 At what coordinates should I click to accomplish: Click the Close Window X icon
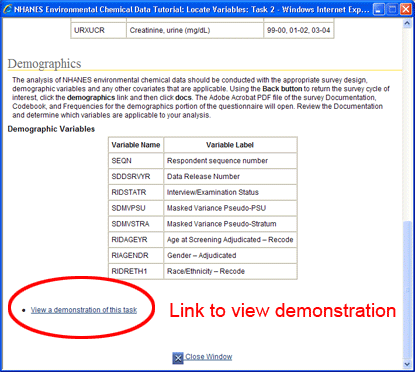pos(178,358)
